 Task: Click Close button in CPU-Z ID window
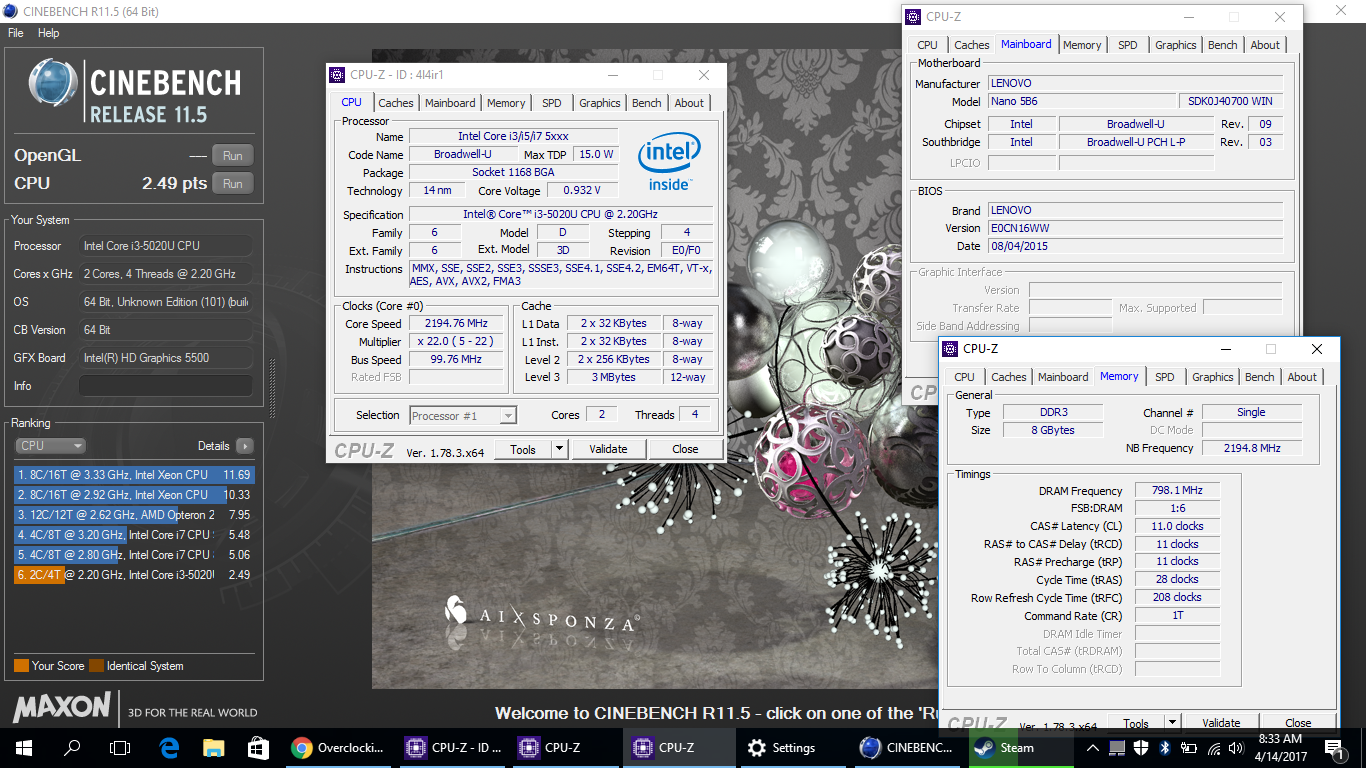pyautogui.click(x=685, y=449)
